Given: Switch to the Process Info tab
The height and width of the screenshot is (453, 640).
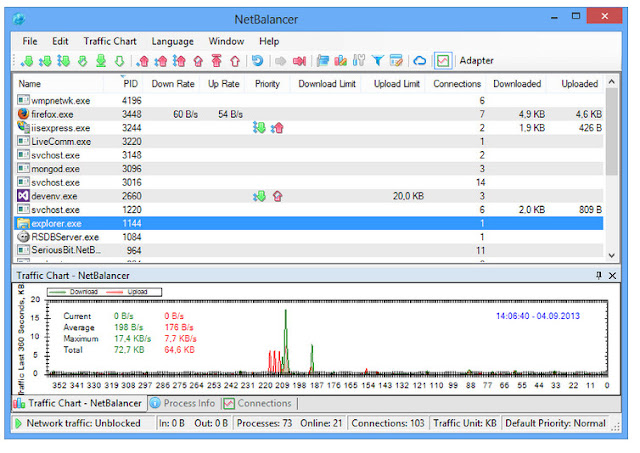Looking at the screenshot, I should (184, 403).
